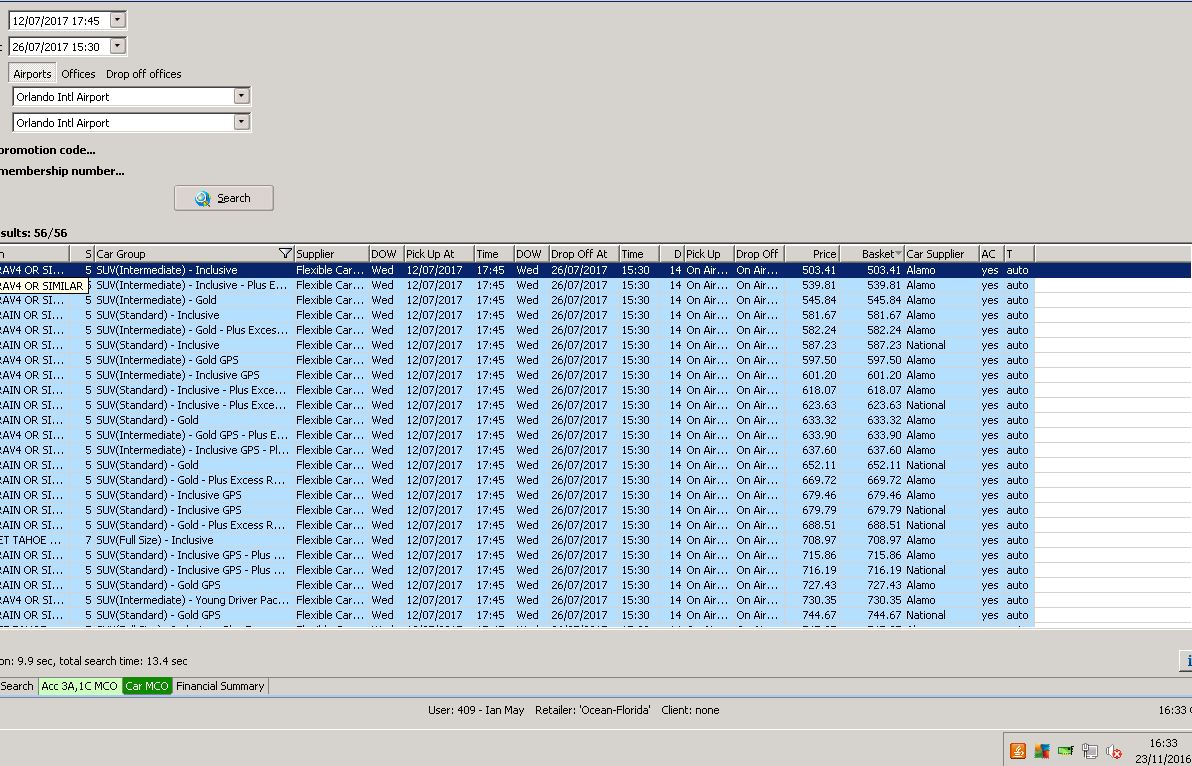The width and height of the screenshot is (1192, 766).
Task: Sort by the Supplier column header
Action: (x=331, y=254)
